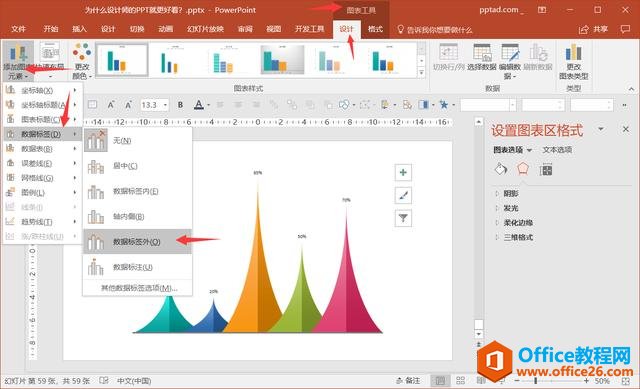This screenshot has width=640, height=389.
Task: Click the fit slide to window icon
Action: [x=625, y=381]
